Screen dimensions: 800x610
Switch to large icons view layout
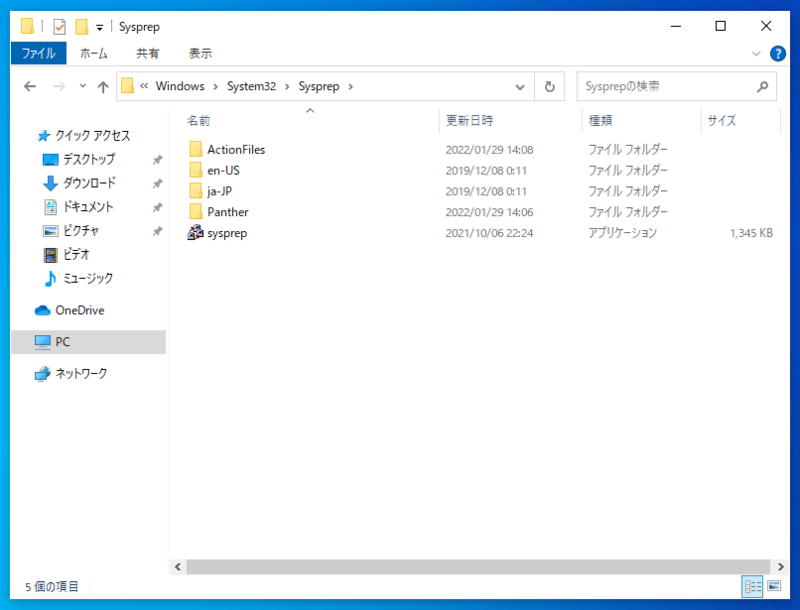click(x=774, y=586)
